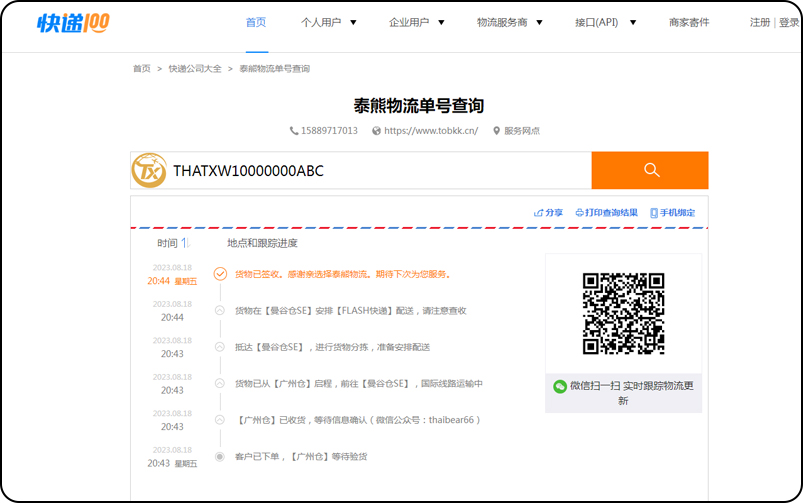Open https://www.tobkk.cn/ website link
Screen dimensions: 803x503
tap(431, 131)
